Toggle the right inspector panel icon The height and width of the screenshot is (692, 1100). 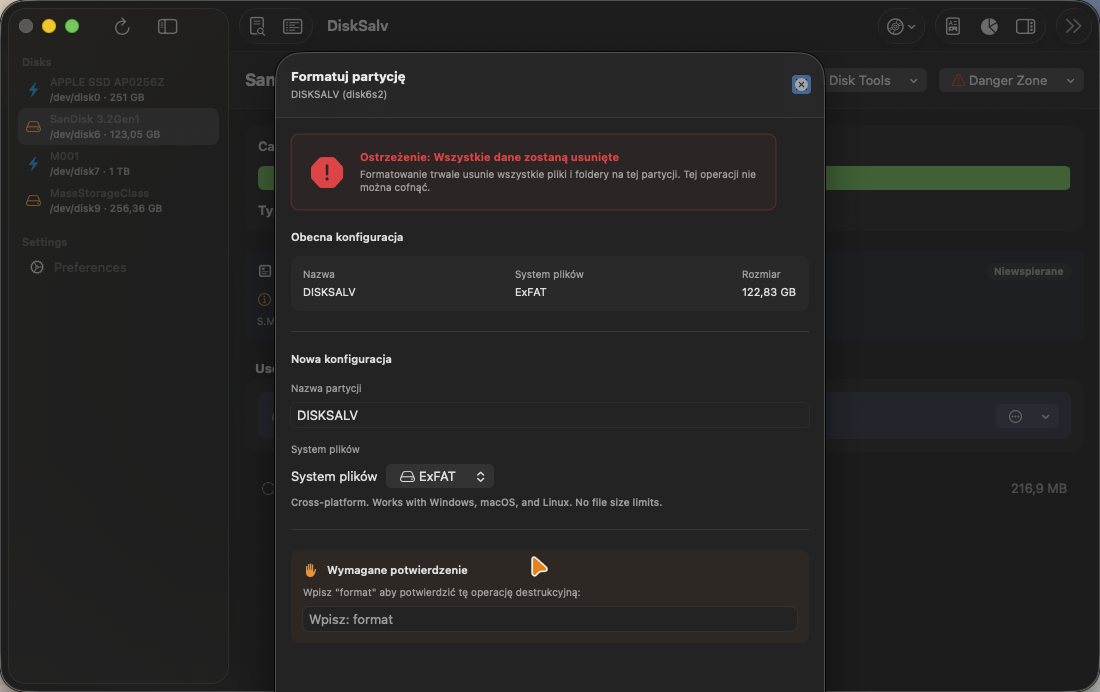[1026, 27]
